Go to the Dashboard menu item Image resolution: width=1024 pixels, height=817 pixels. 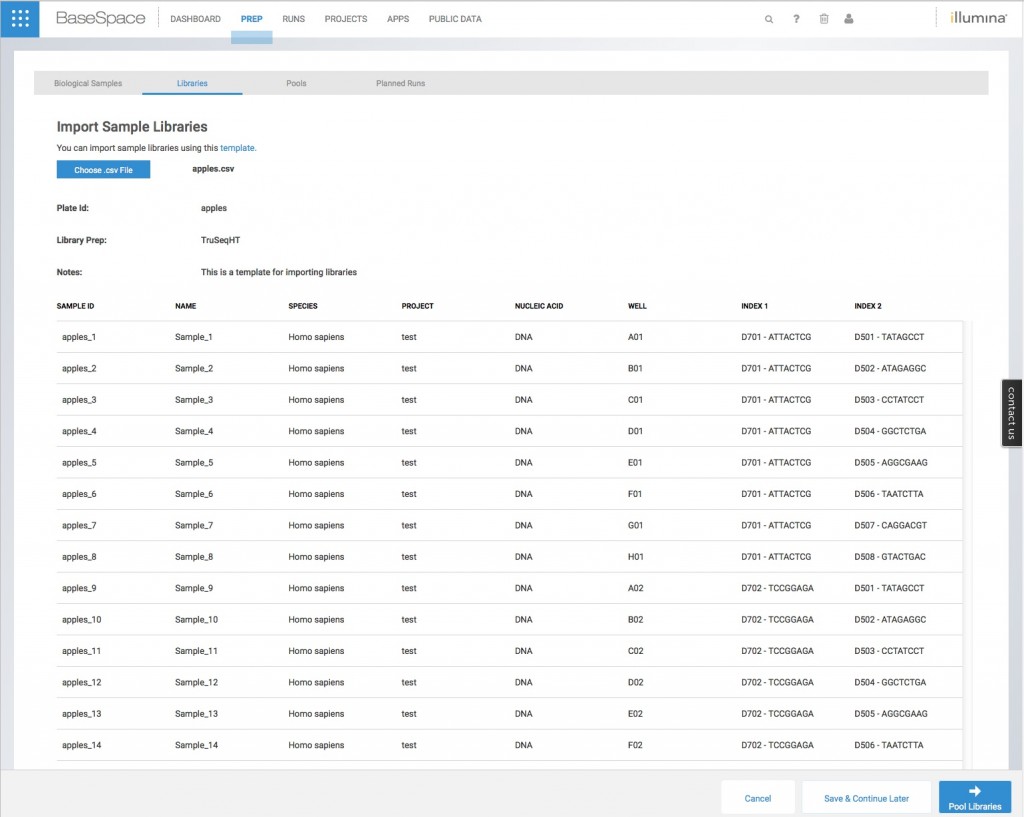[195, 18]
